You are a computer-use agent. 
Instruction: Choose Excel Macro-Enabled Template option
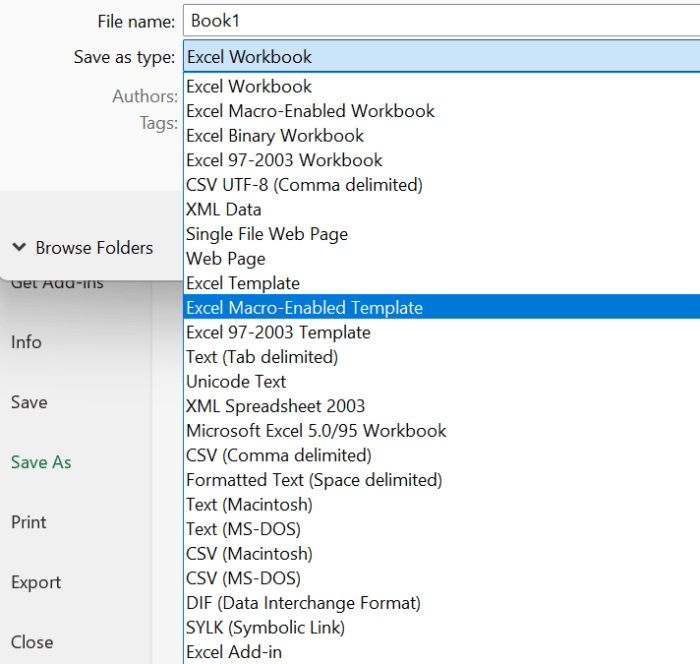point(304,308)
